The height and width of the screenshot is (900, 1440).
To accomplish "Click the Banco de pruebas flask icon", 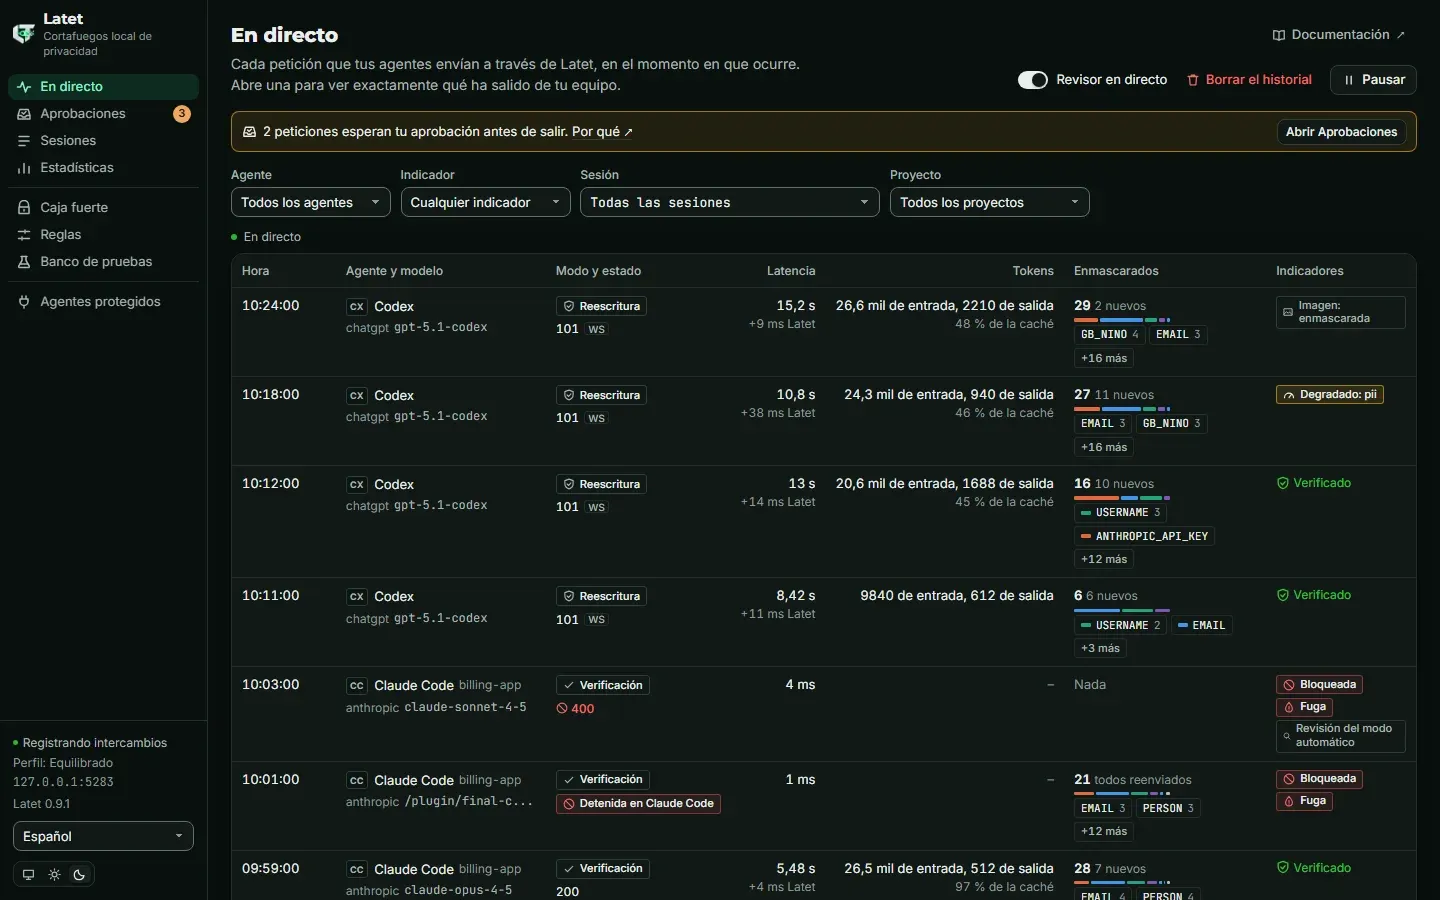I will point(24,262).
